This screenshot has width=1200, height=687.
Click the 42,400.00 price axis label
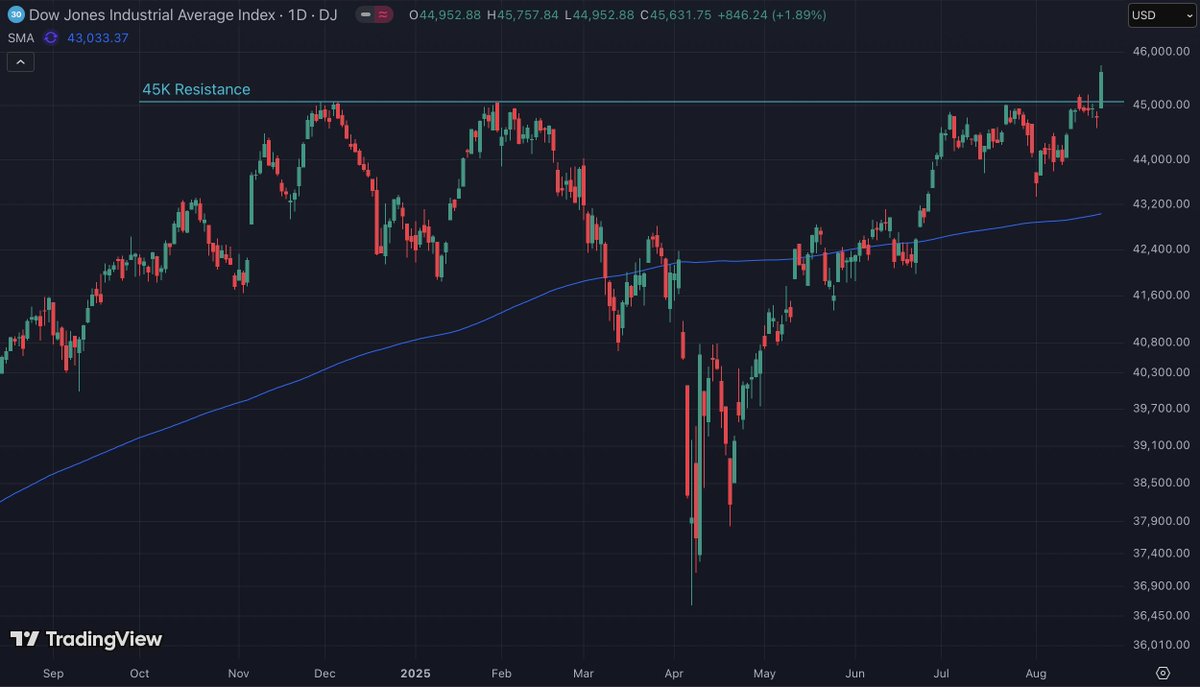pyautogui.click(x=1160, y=248)
